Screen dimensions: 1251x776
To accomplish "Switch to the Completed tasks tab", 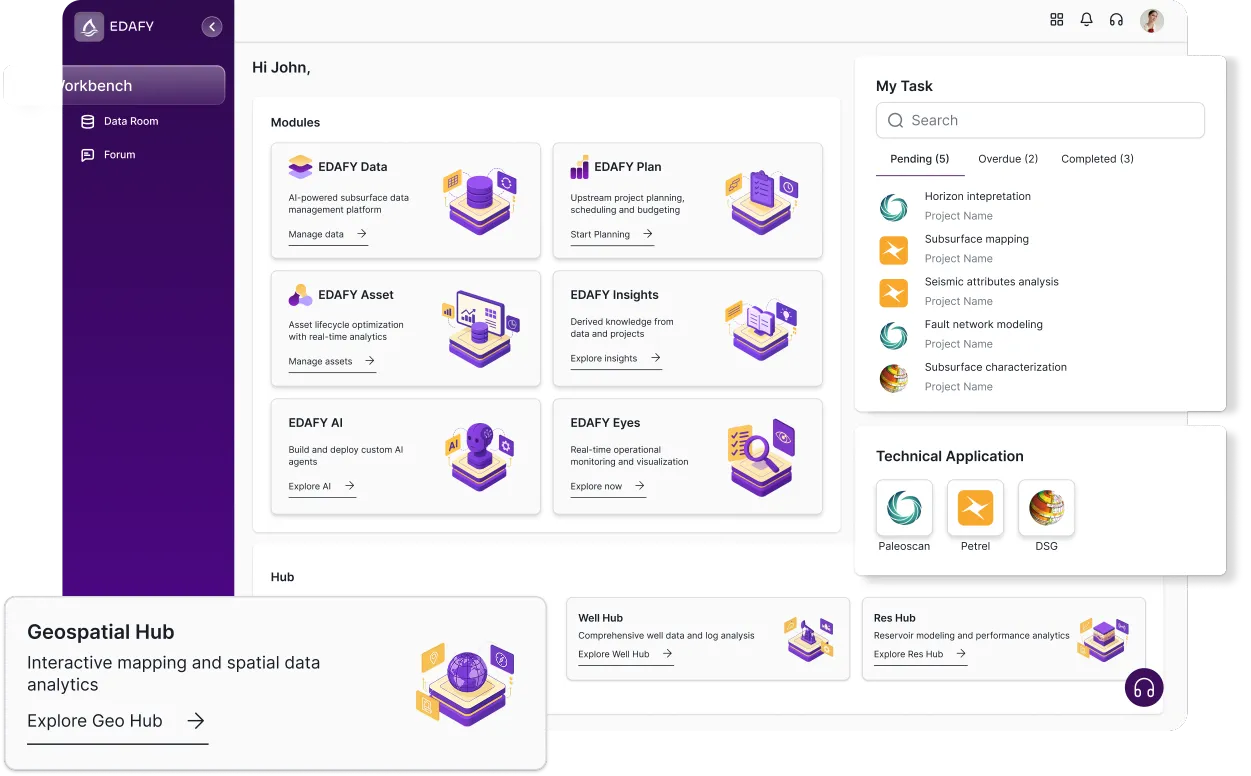I will click(x=1096, y=159).
